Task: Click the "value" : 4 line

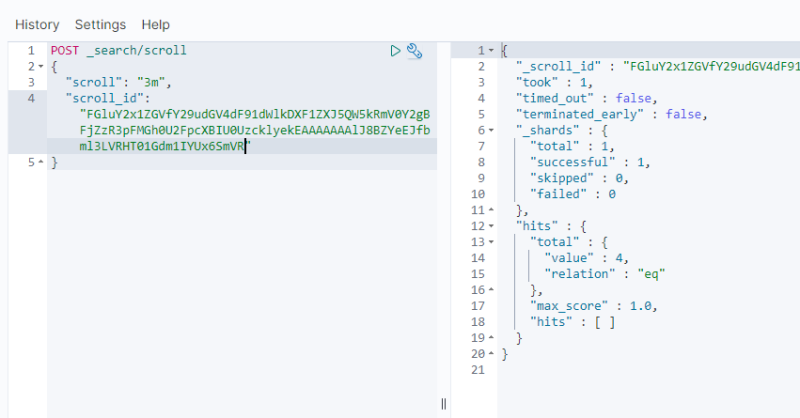Action: [587, 258]
